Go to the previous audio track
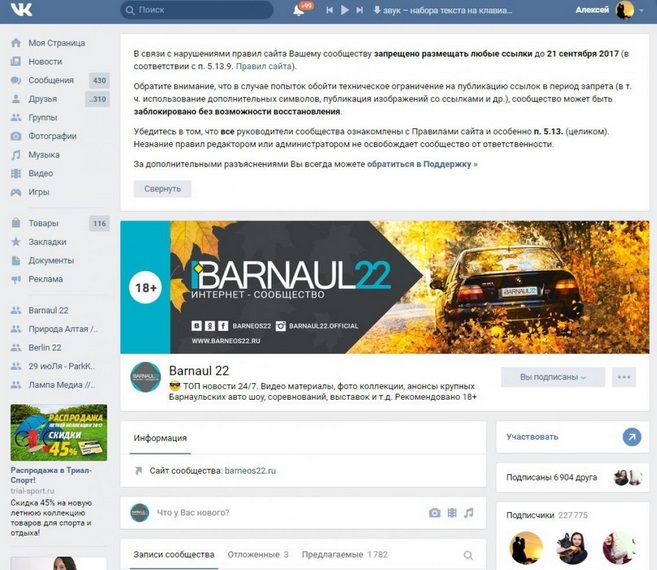This screenshot has width=657, height=570. click(329, 10)
